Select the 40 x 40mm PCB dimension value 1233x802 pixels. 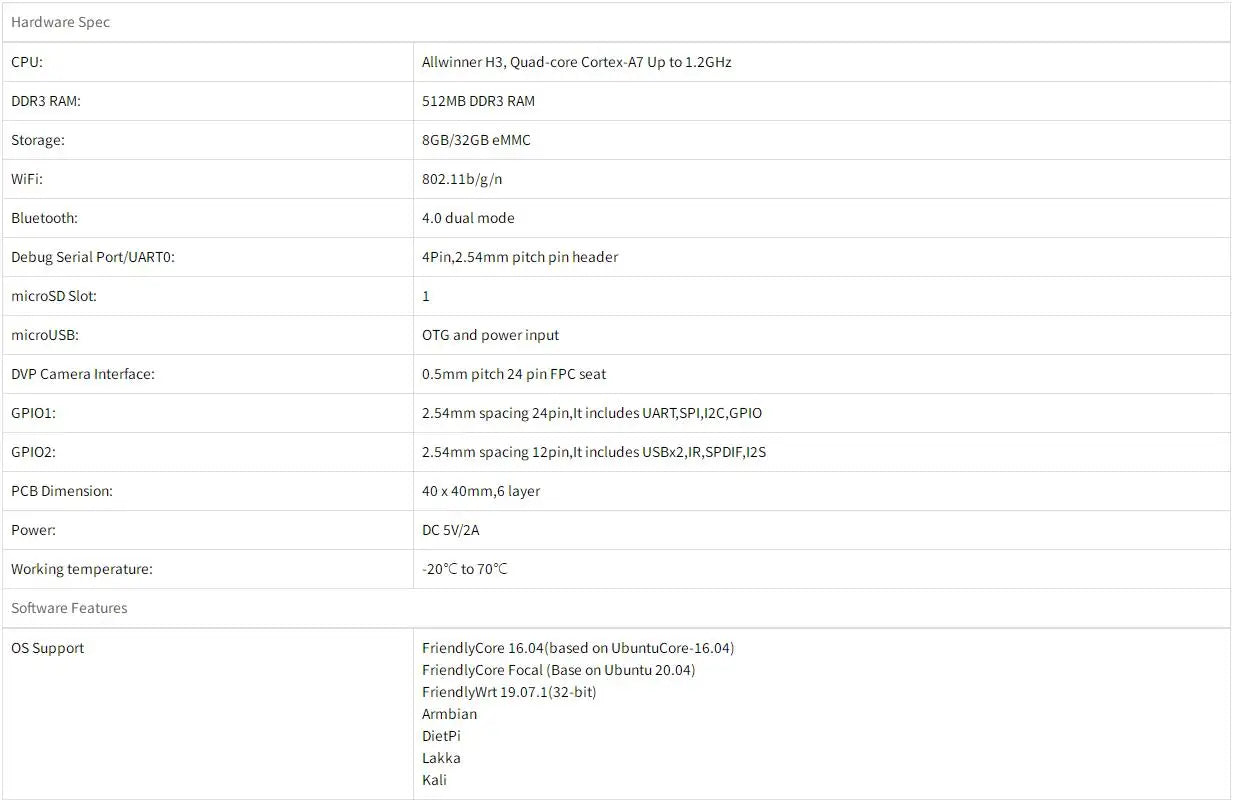pyautogui.click(x=481, y=491)
